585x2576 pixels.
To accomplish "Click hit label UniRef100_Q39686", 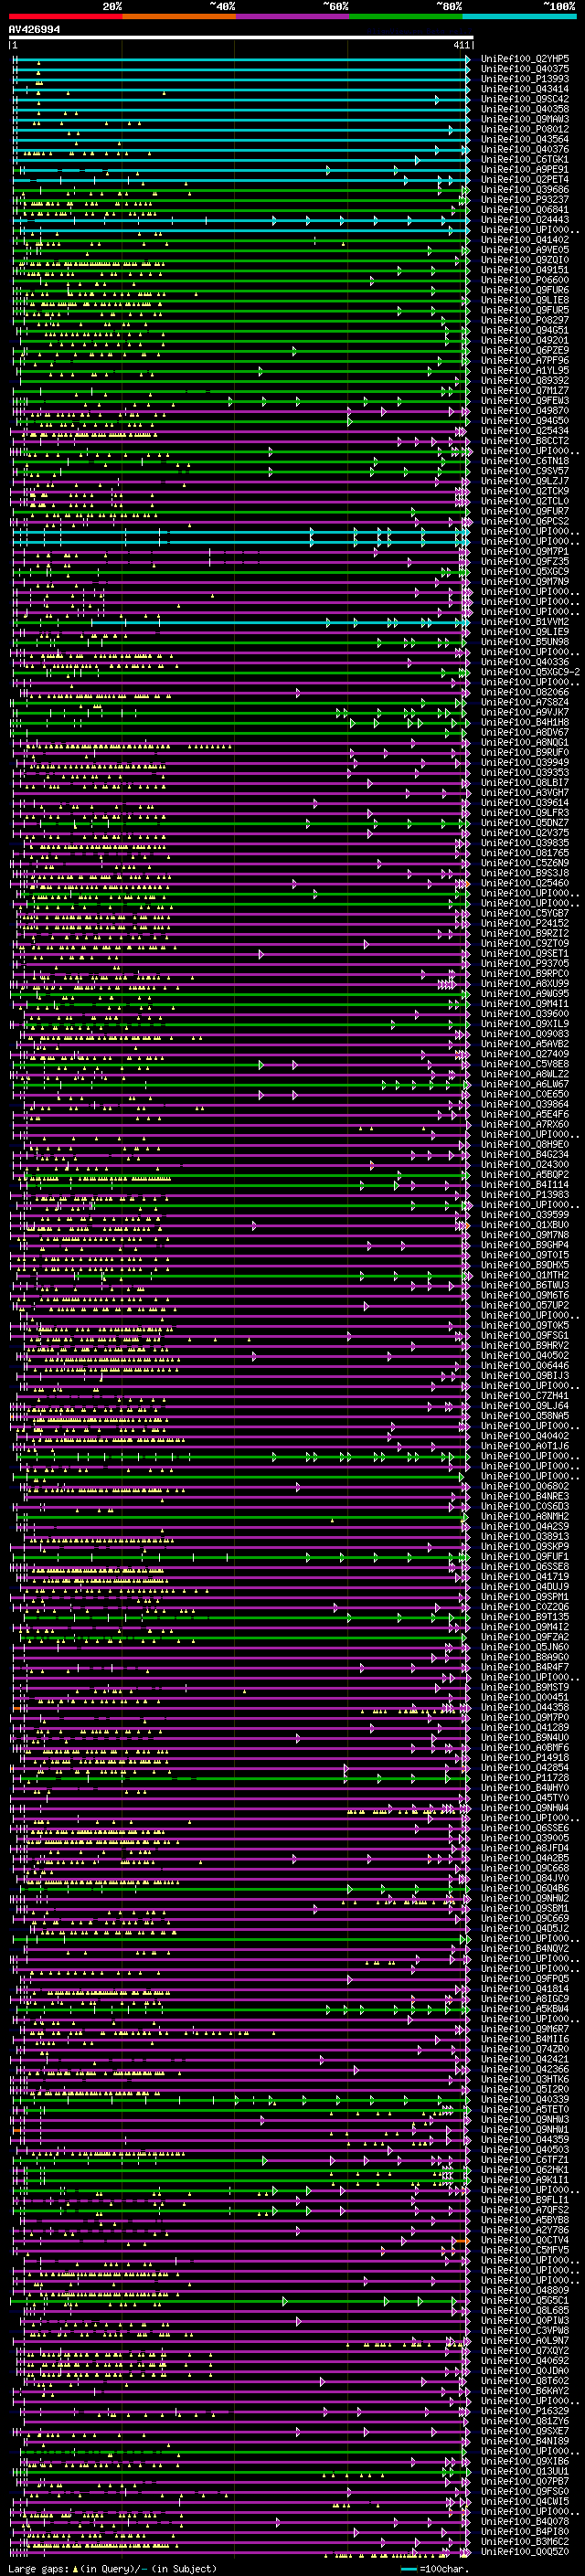I will click(525, 189).
